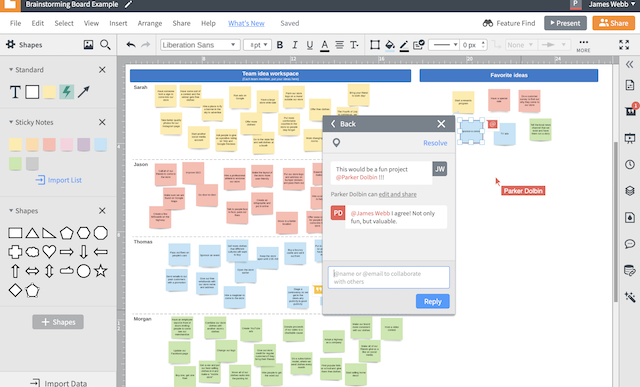Toggle Bold text formatting
Viewport: 640px width, 387px height.
[x=280, y=45]
